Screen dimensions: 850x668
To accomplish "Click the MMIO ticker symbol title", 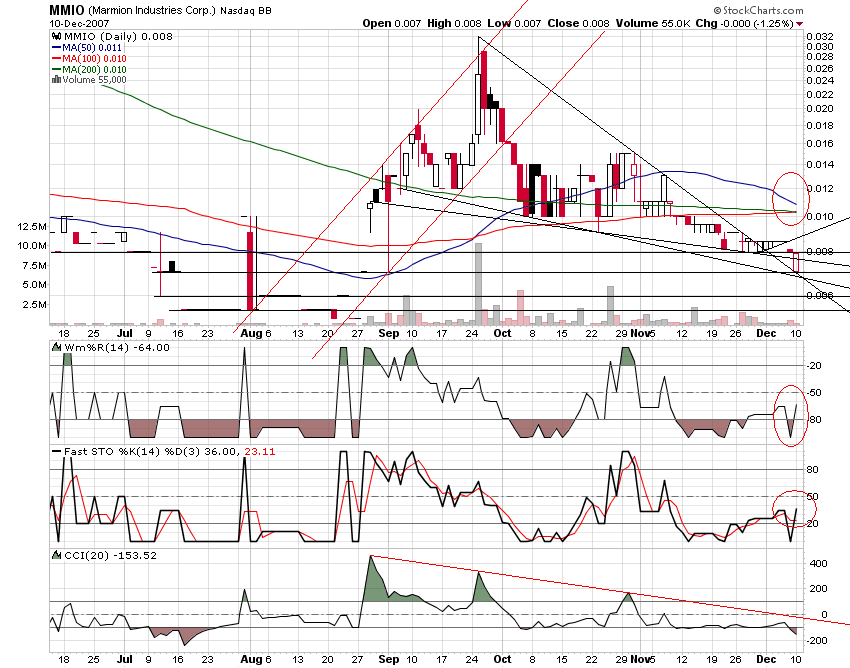I will [67, 10].
